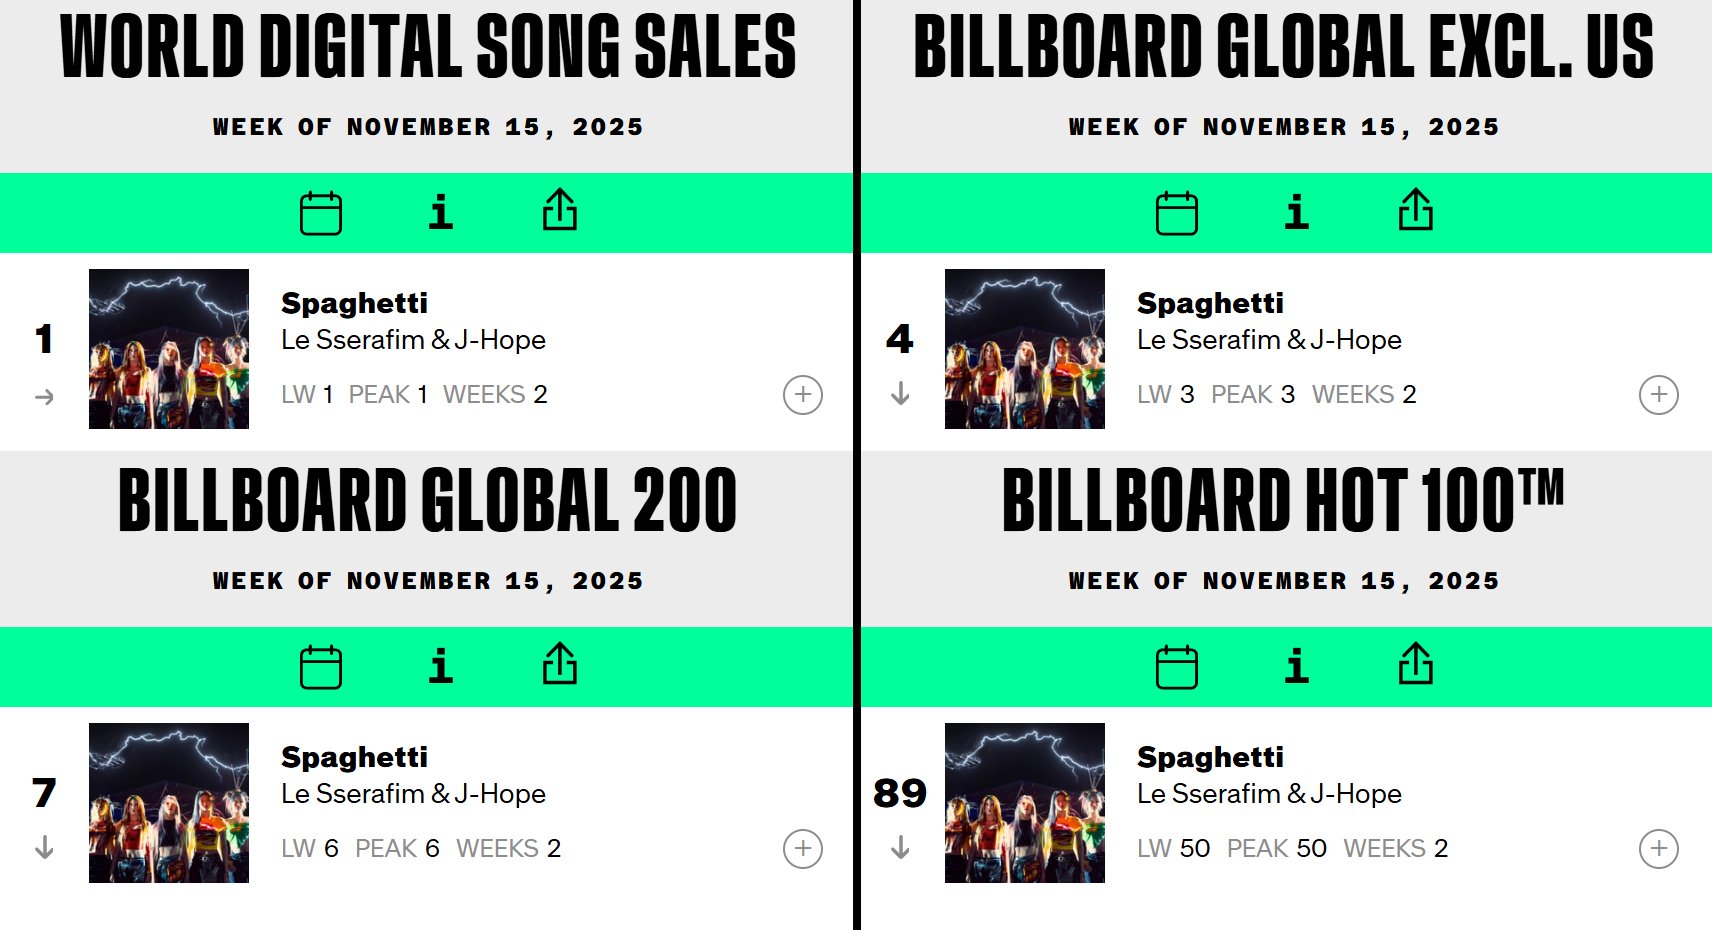Expand Spaghetti entry in World Digital Song Sales
This screenshot has height=930, width=1712.
[x=803, y=395]
